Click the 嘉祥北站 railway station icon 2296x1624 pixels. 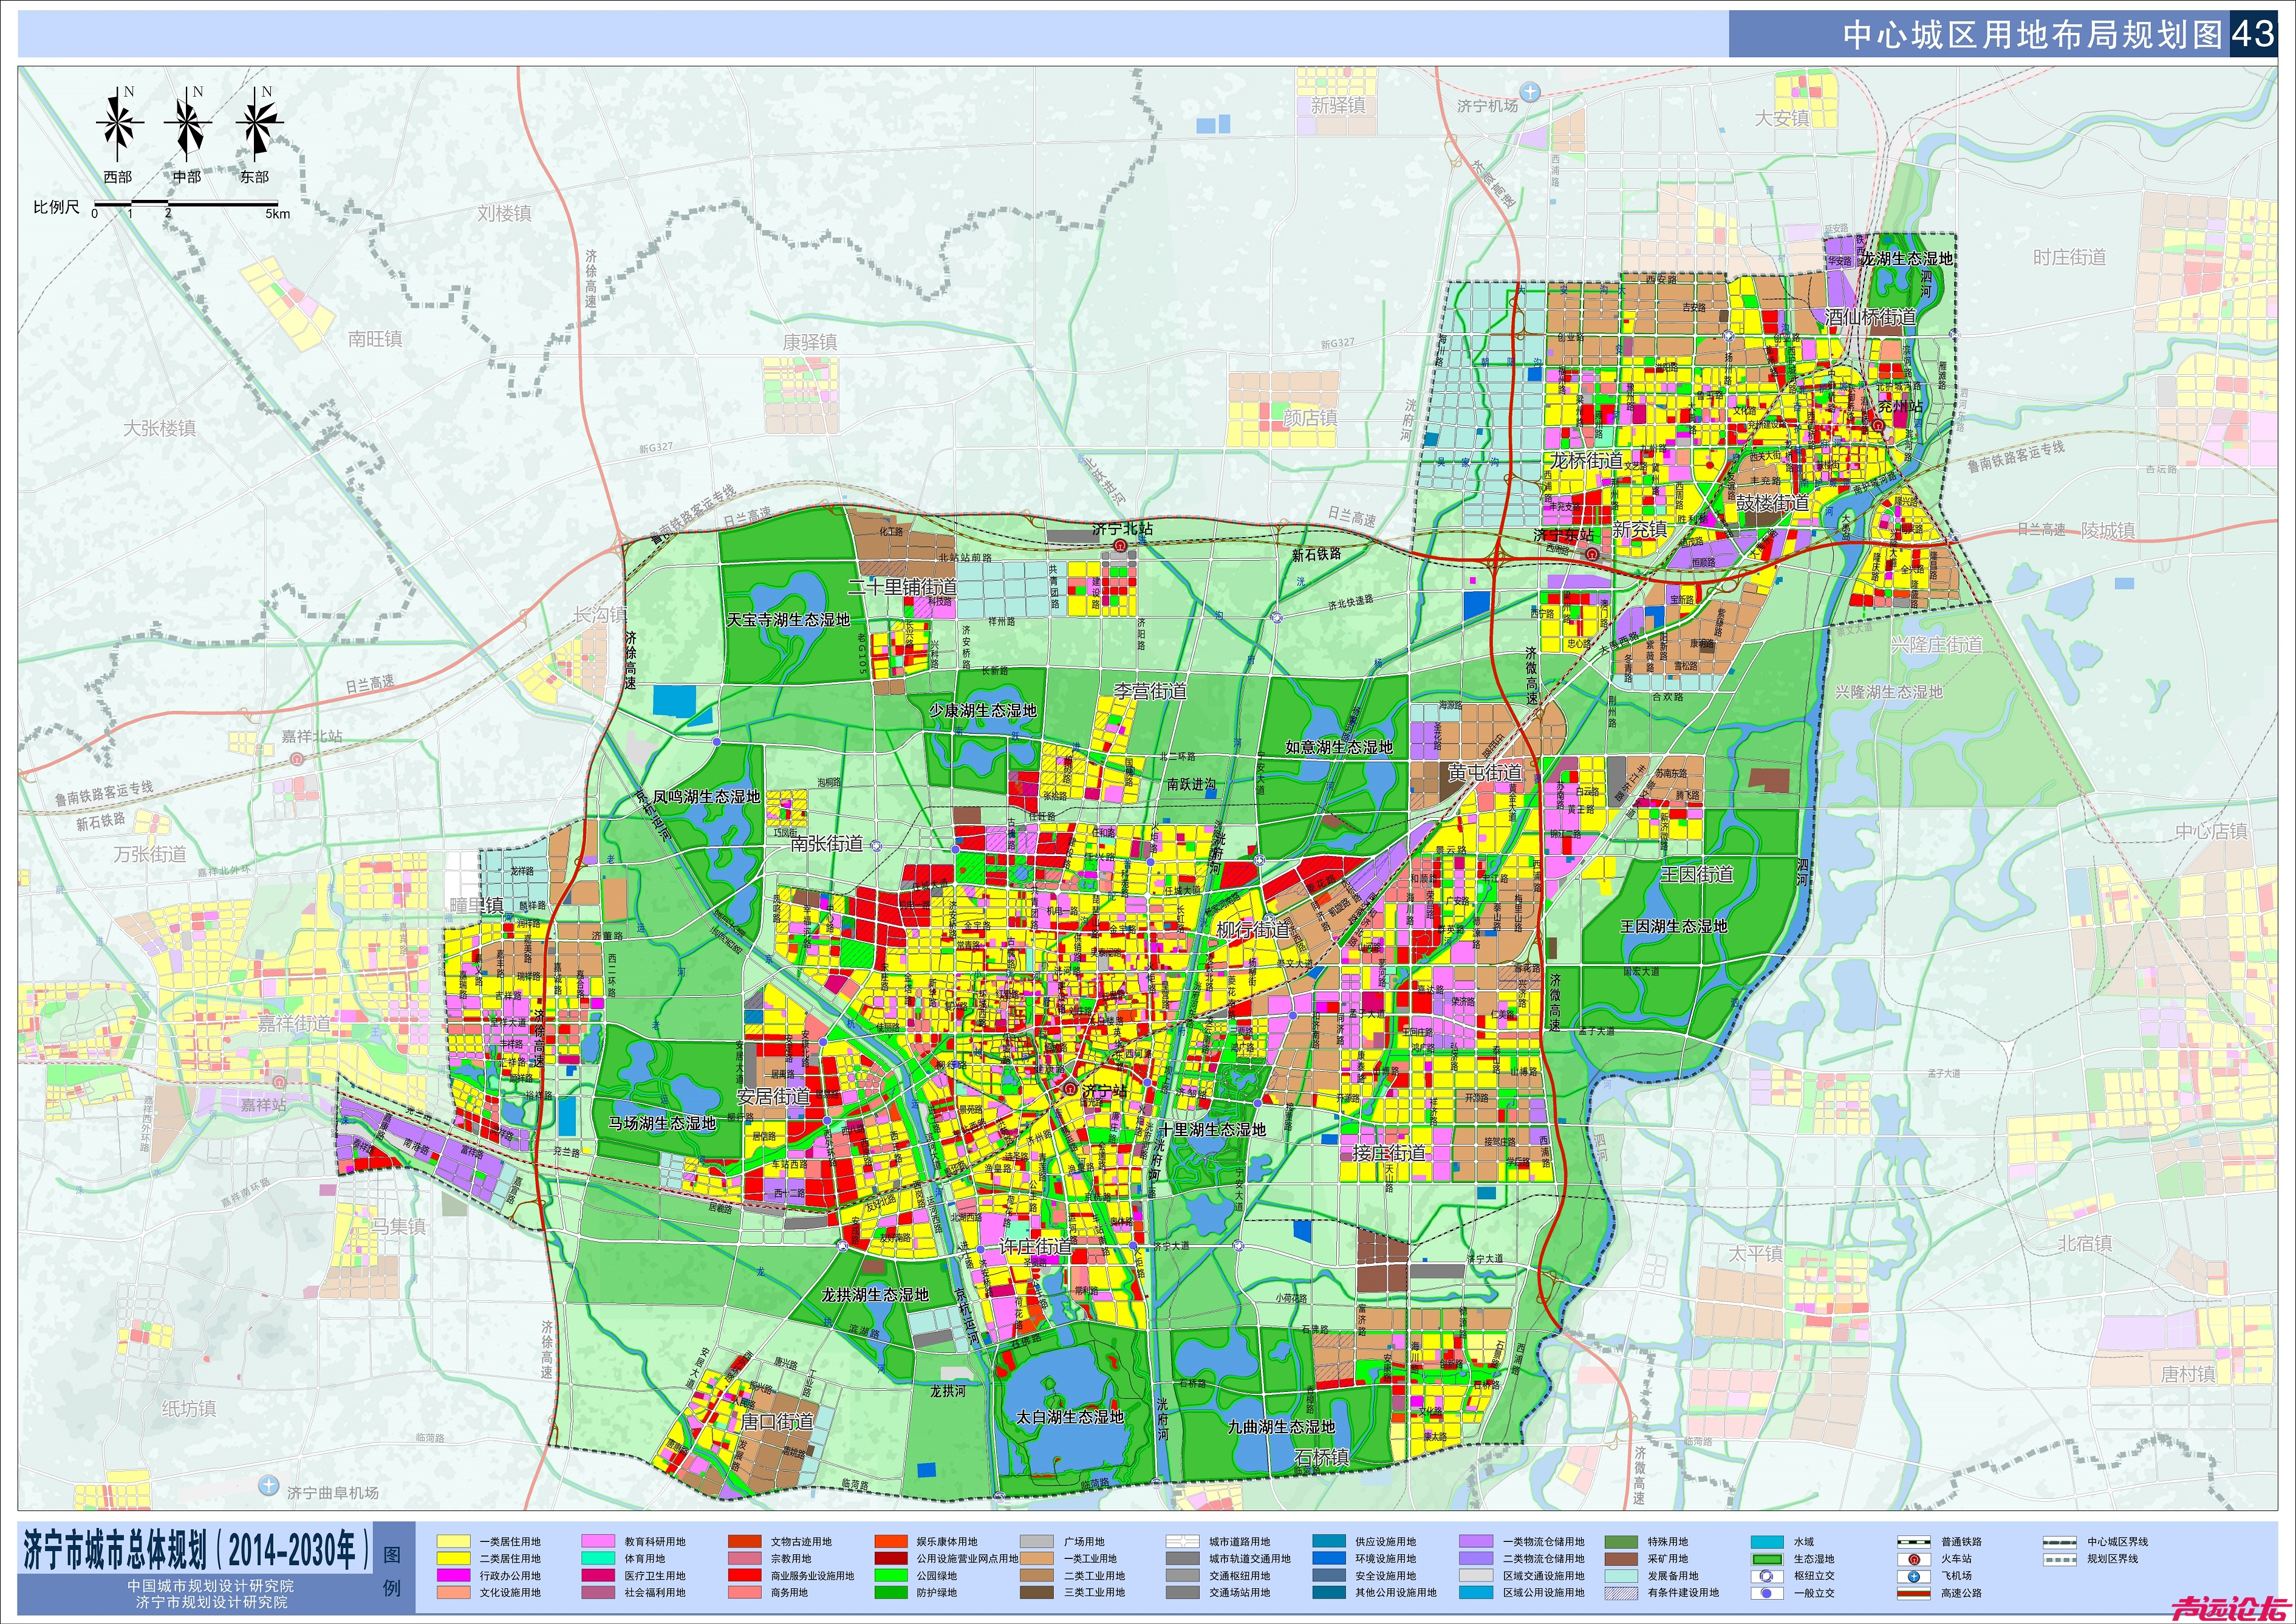[x=297, y=758]
